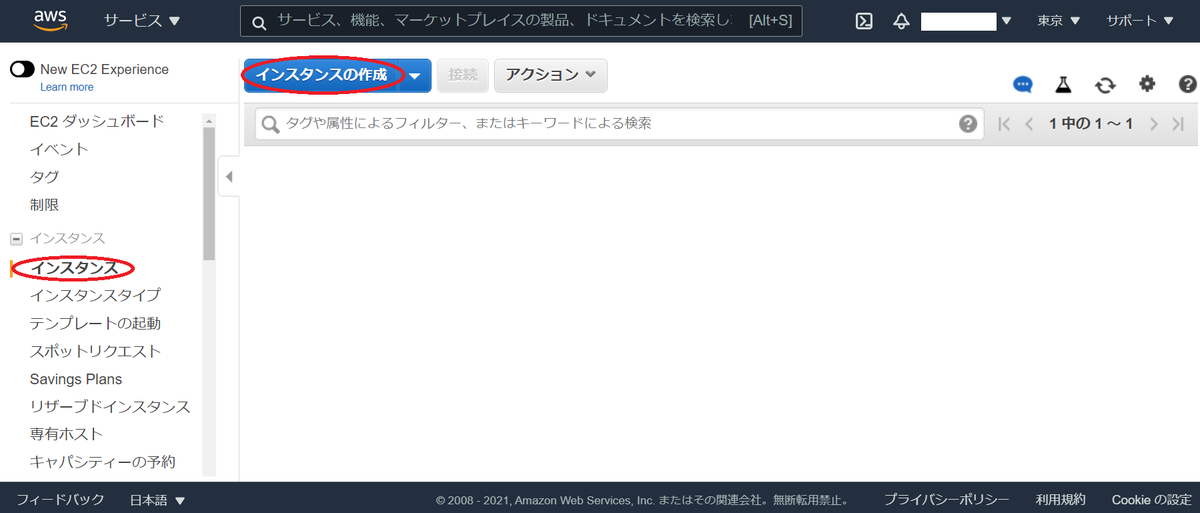
Task: Open Savings Plans in sidebar
Action: pyautogui.click(x=76, y=379)
